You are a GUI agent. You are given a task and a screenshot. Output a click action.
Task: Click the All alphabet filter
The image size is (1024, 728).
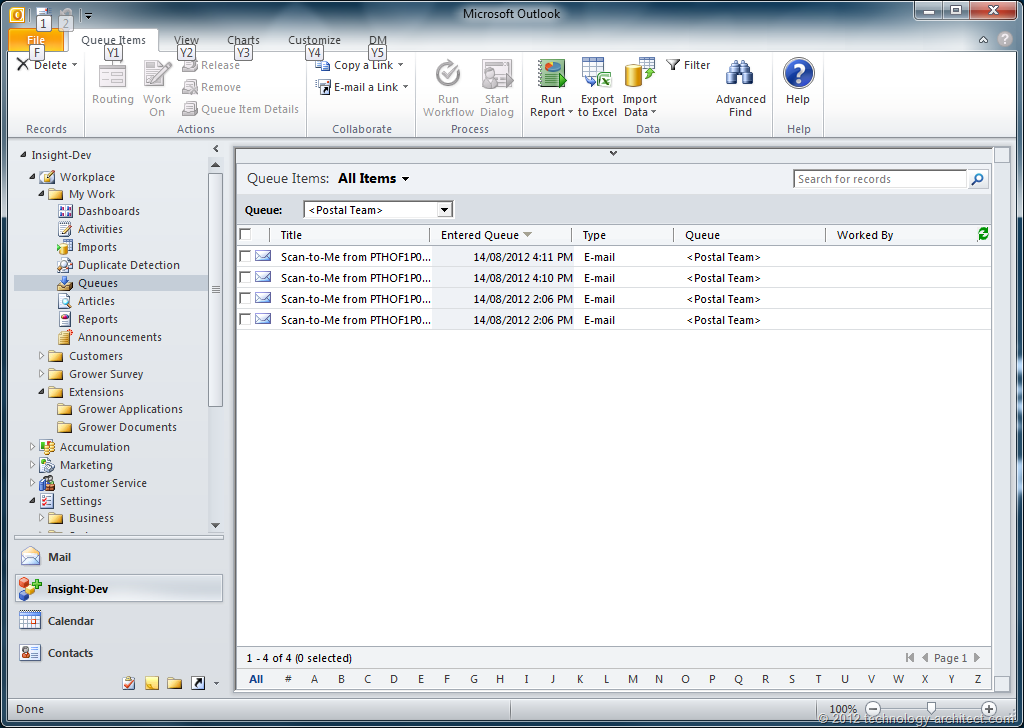[256, 679]
